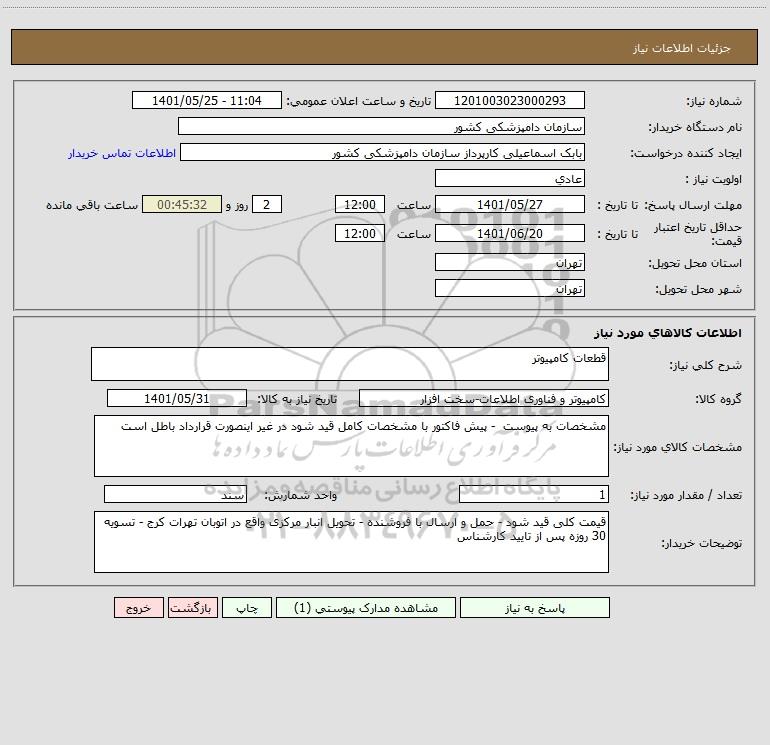Click the delivery city field تهران
Screen dimensions: 770x745
510,288
